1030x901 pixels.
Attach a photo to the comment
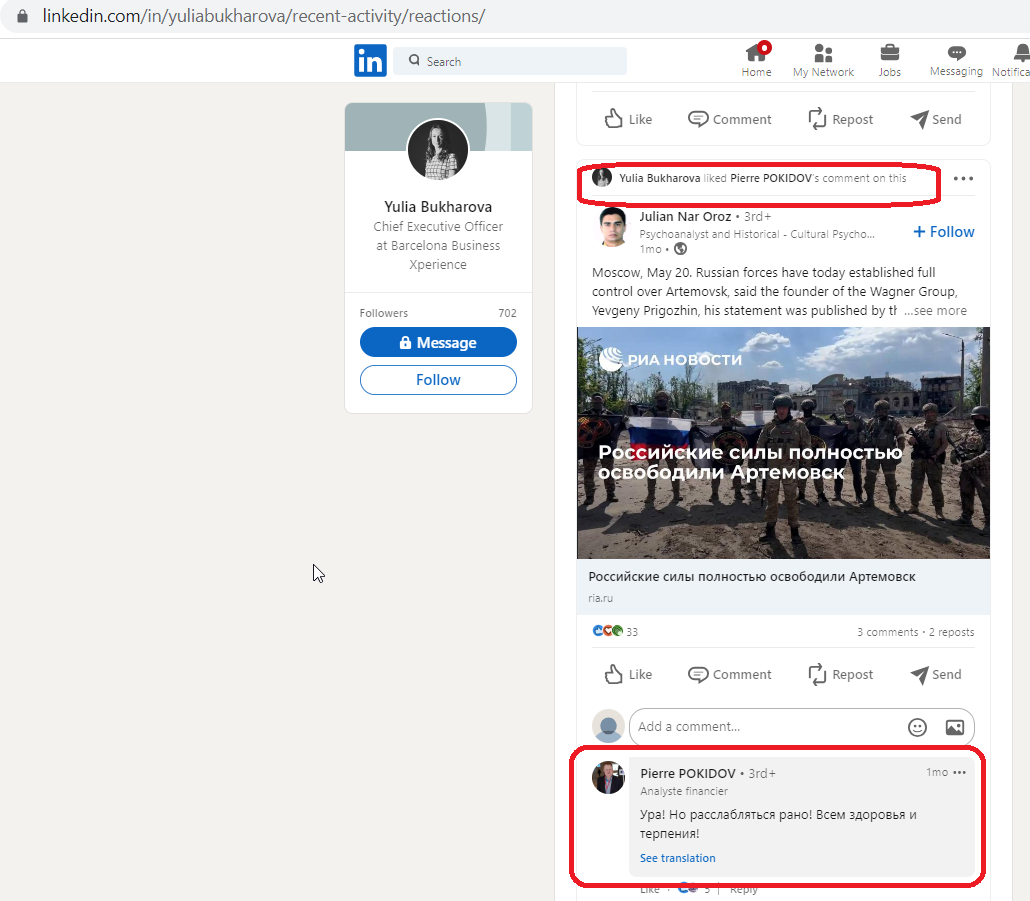[x=954, y=727]
